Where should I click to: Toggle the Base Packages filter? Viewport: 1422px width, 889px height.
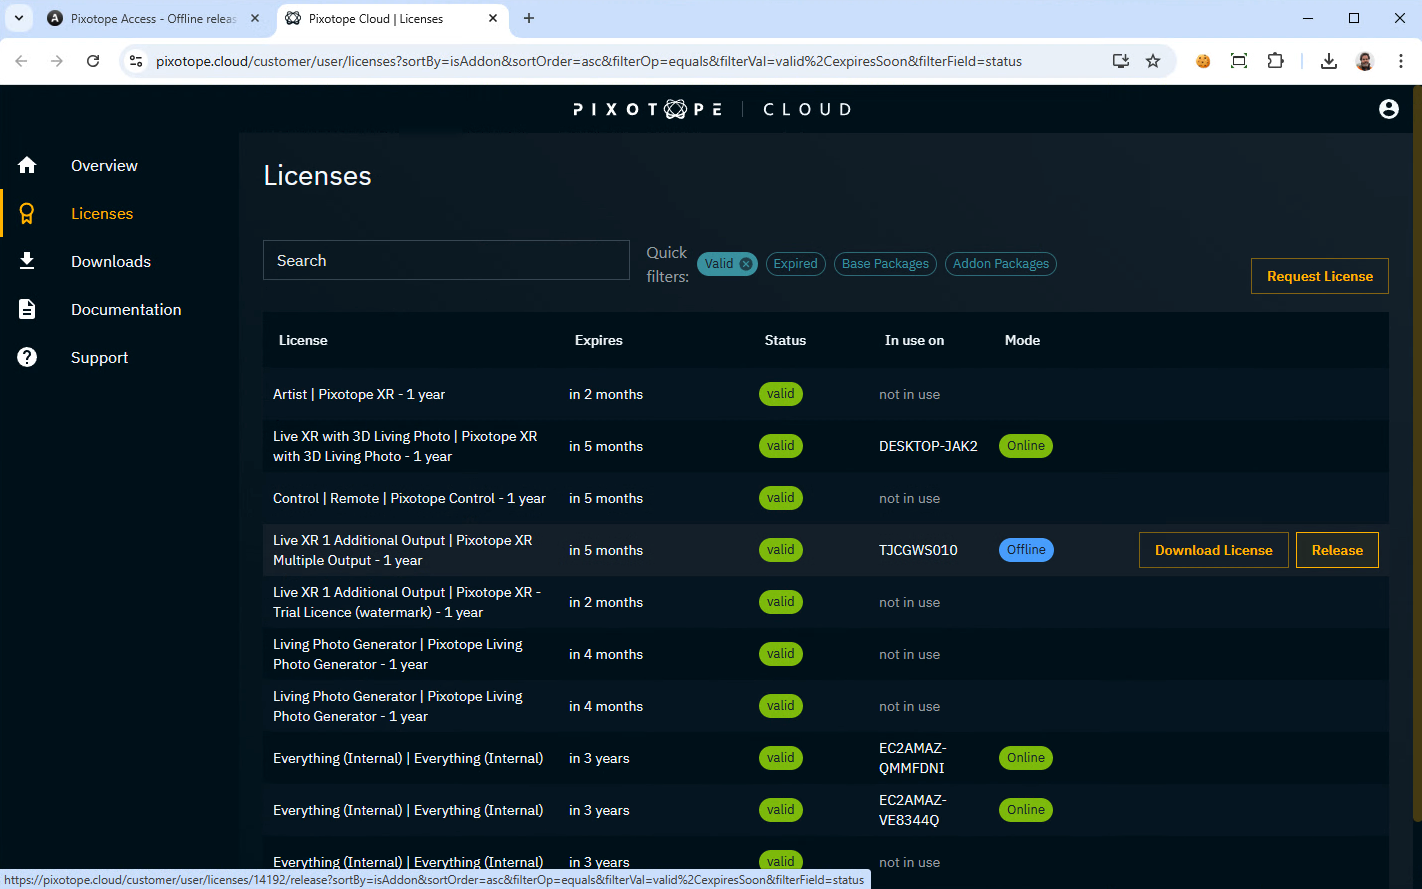(884, 263)
